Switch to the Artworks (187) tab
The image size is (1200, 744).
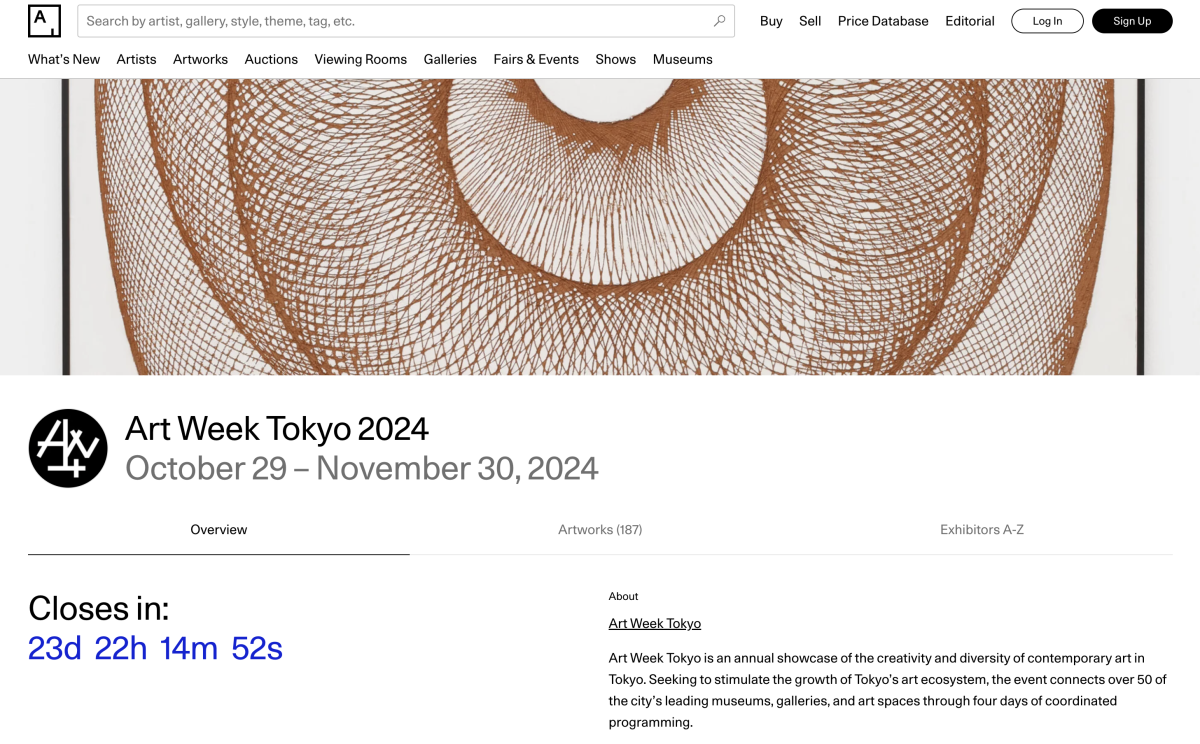[600, 530]
